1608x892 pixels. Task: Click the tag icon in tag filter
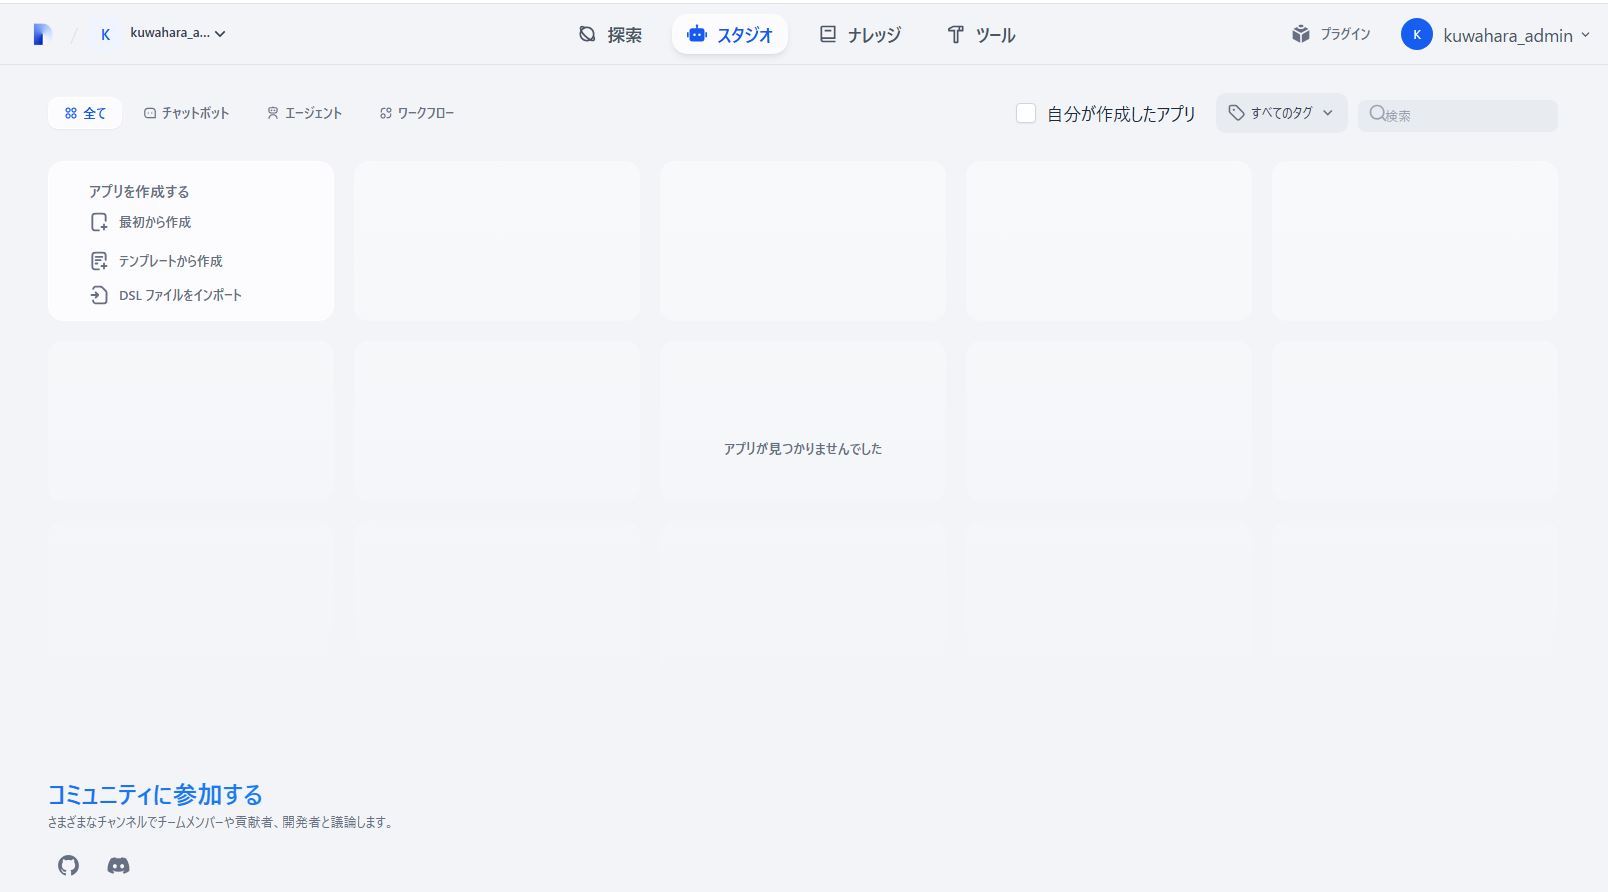pyautogui.click(x=1236, y=113)
